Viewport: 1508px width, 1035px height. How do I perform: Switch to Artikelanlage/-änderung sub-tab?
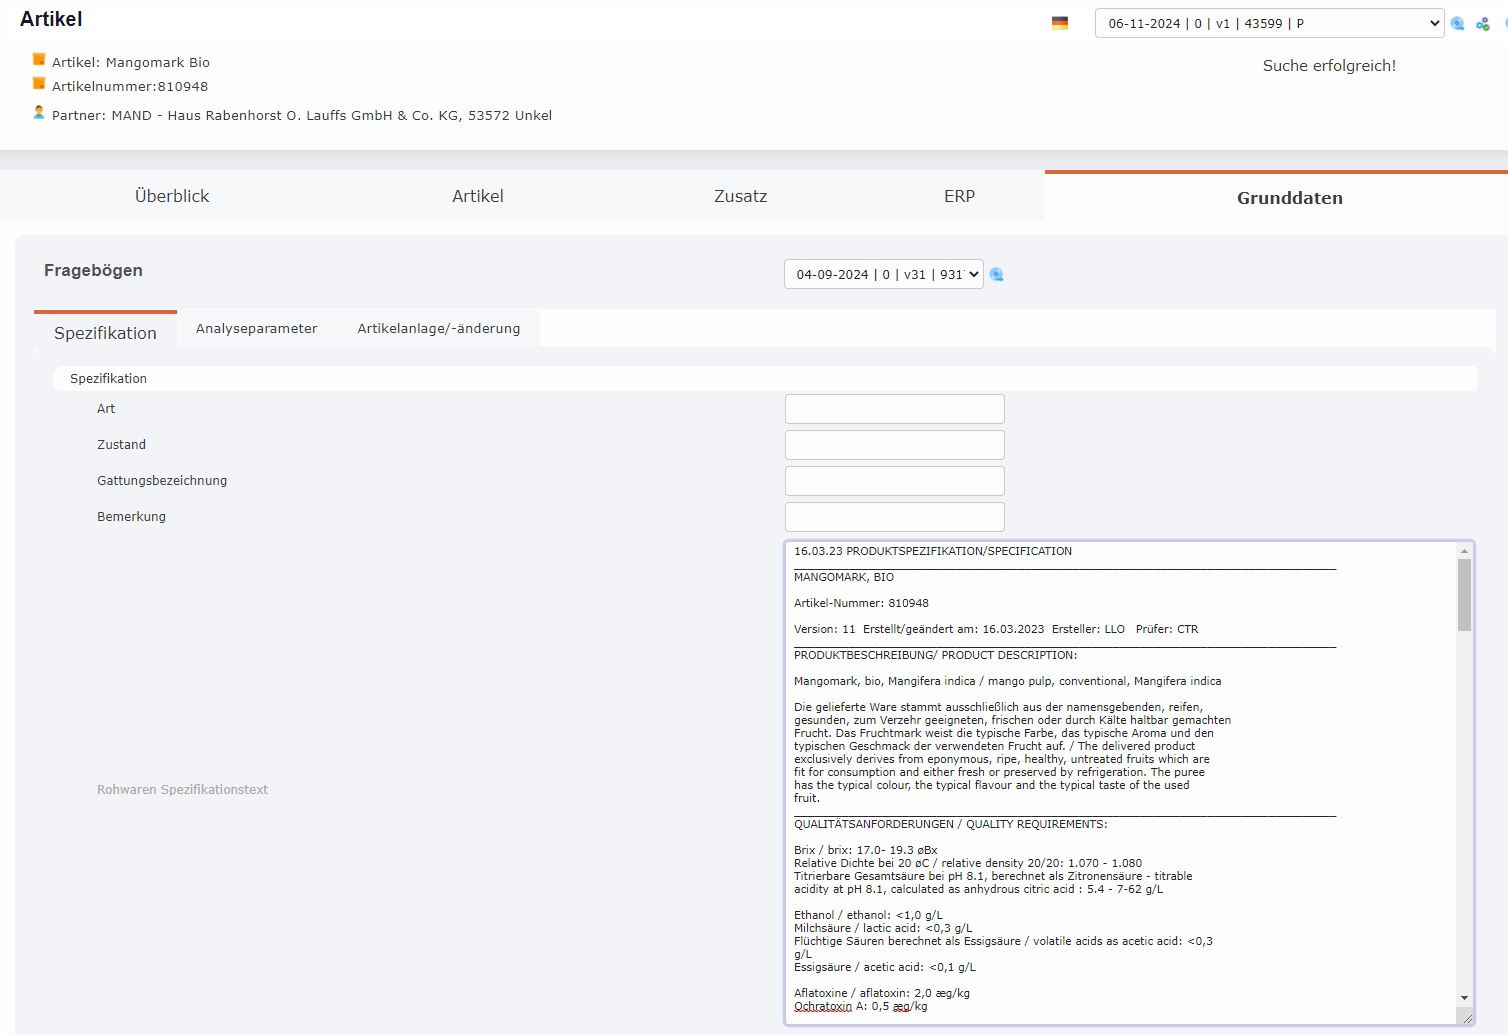click(438, 328)
